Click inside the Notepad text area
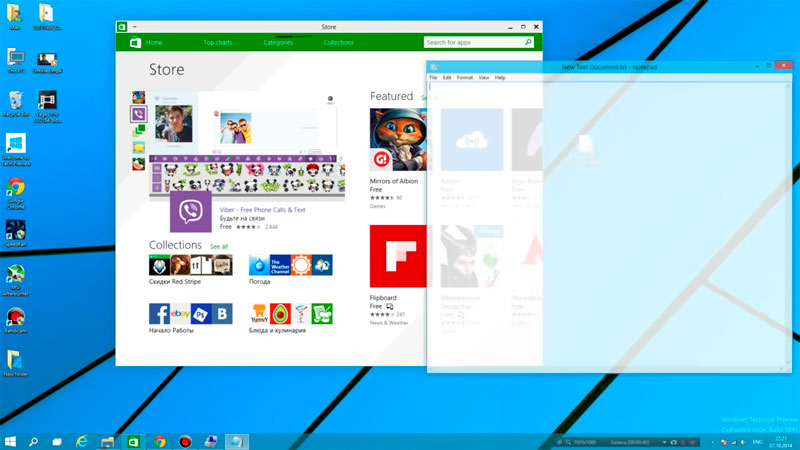Viewport: 800px width, 450px height. (607, 224)
